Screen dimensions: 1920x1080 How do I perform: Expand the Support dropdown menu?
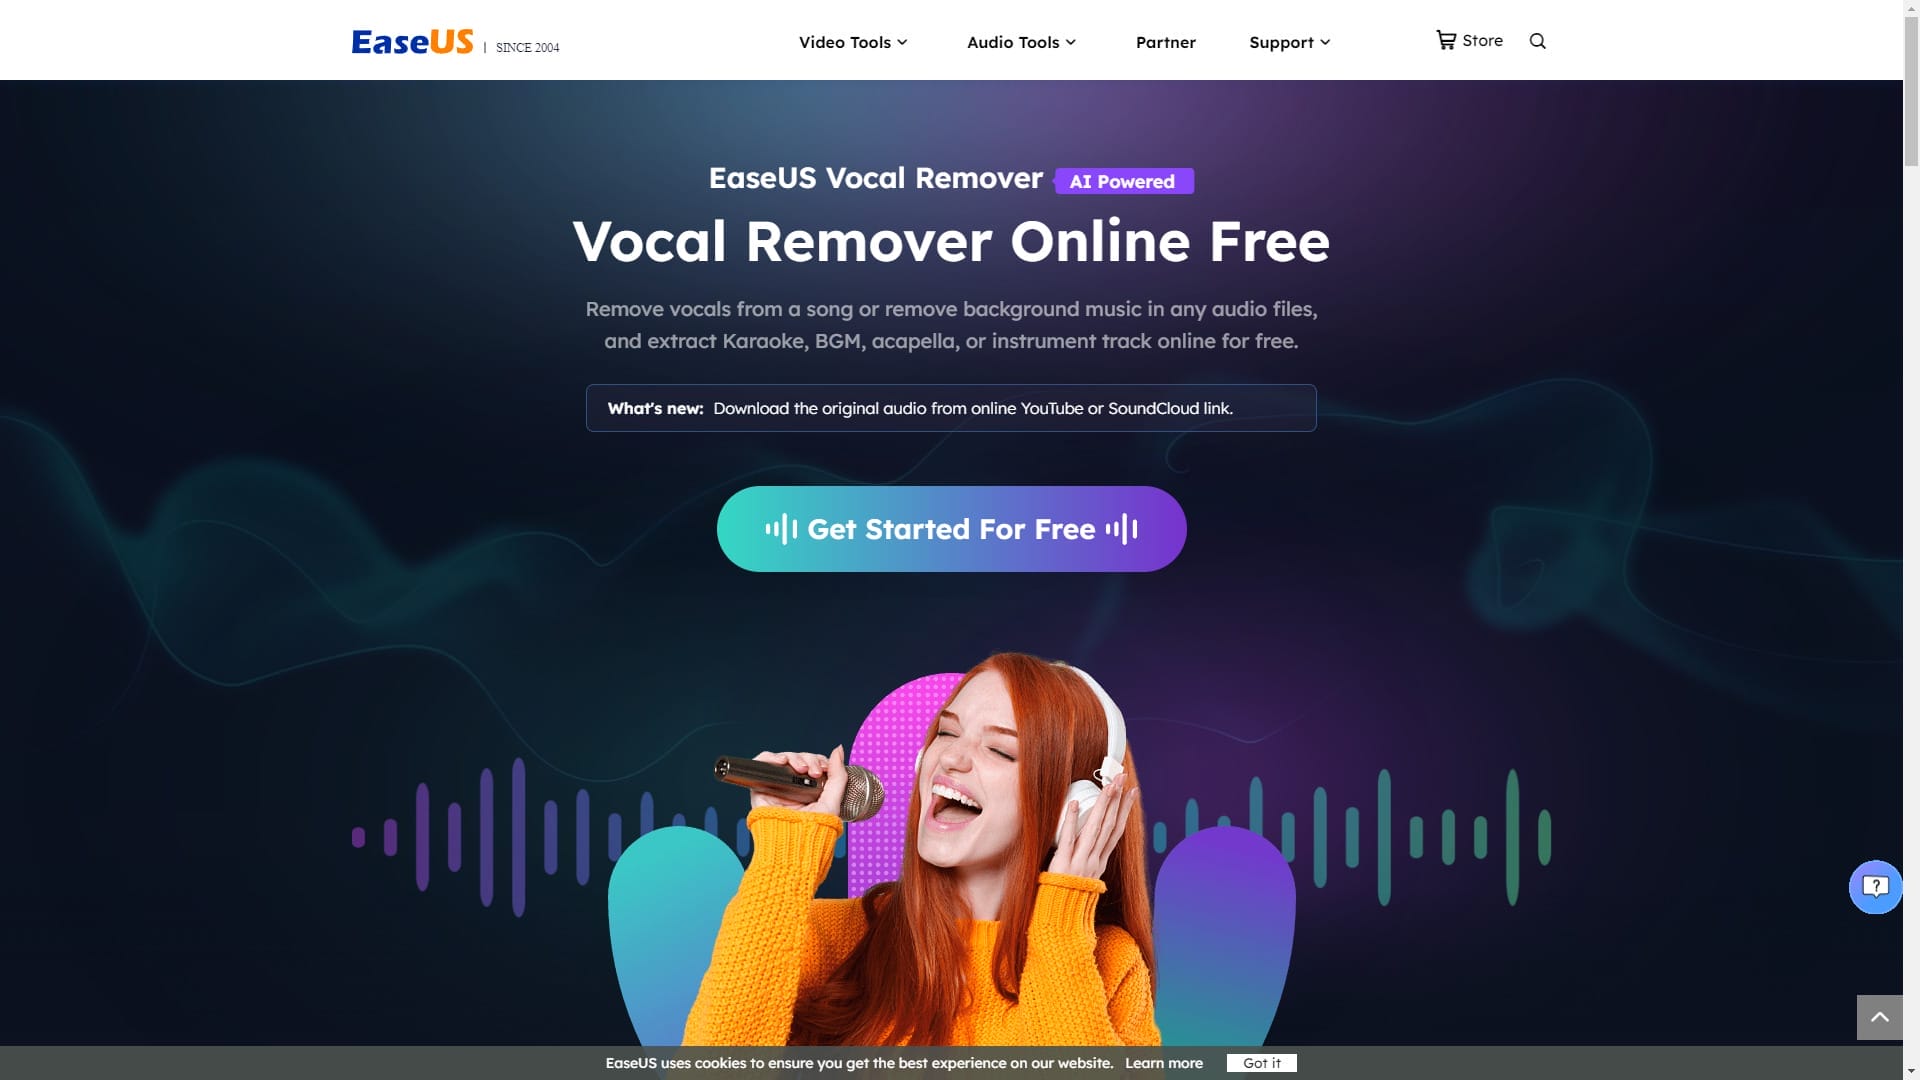click(1288, 41)
